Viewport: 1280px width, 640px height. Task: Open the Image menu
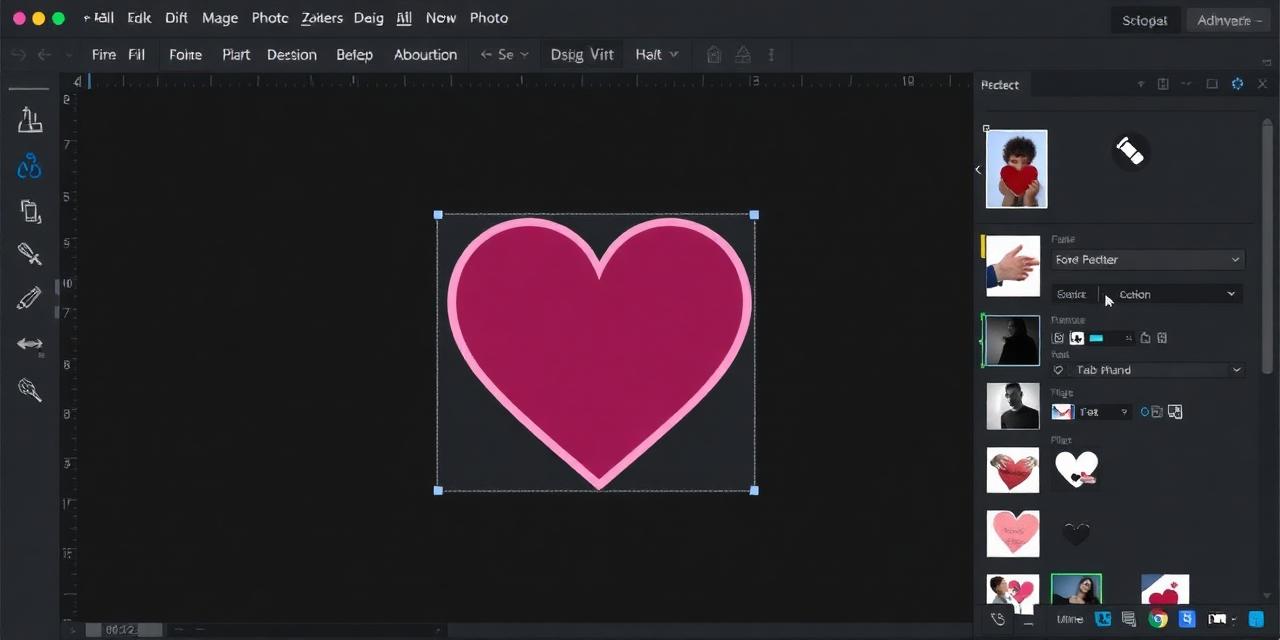pyautogui.click(x=219, y=18)
